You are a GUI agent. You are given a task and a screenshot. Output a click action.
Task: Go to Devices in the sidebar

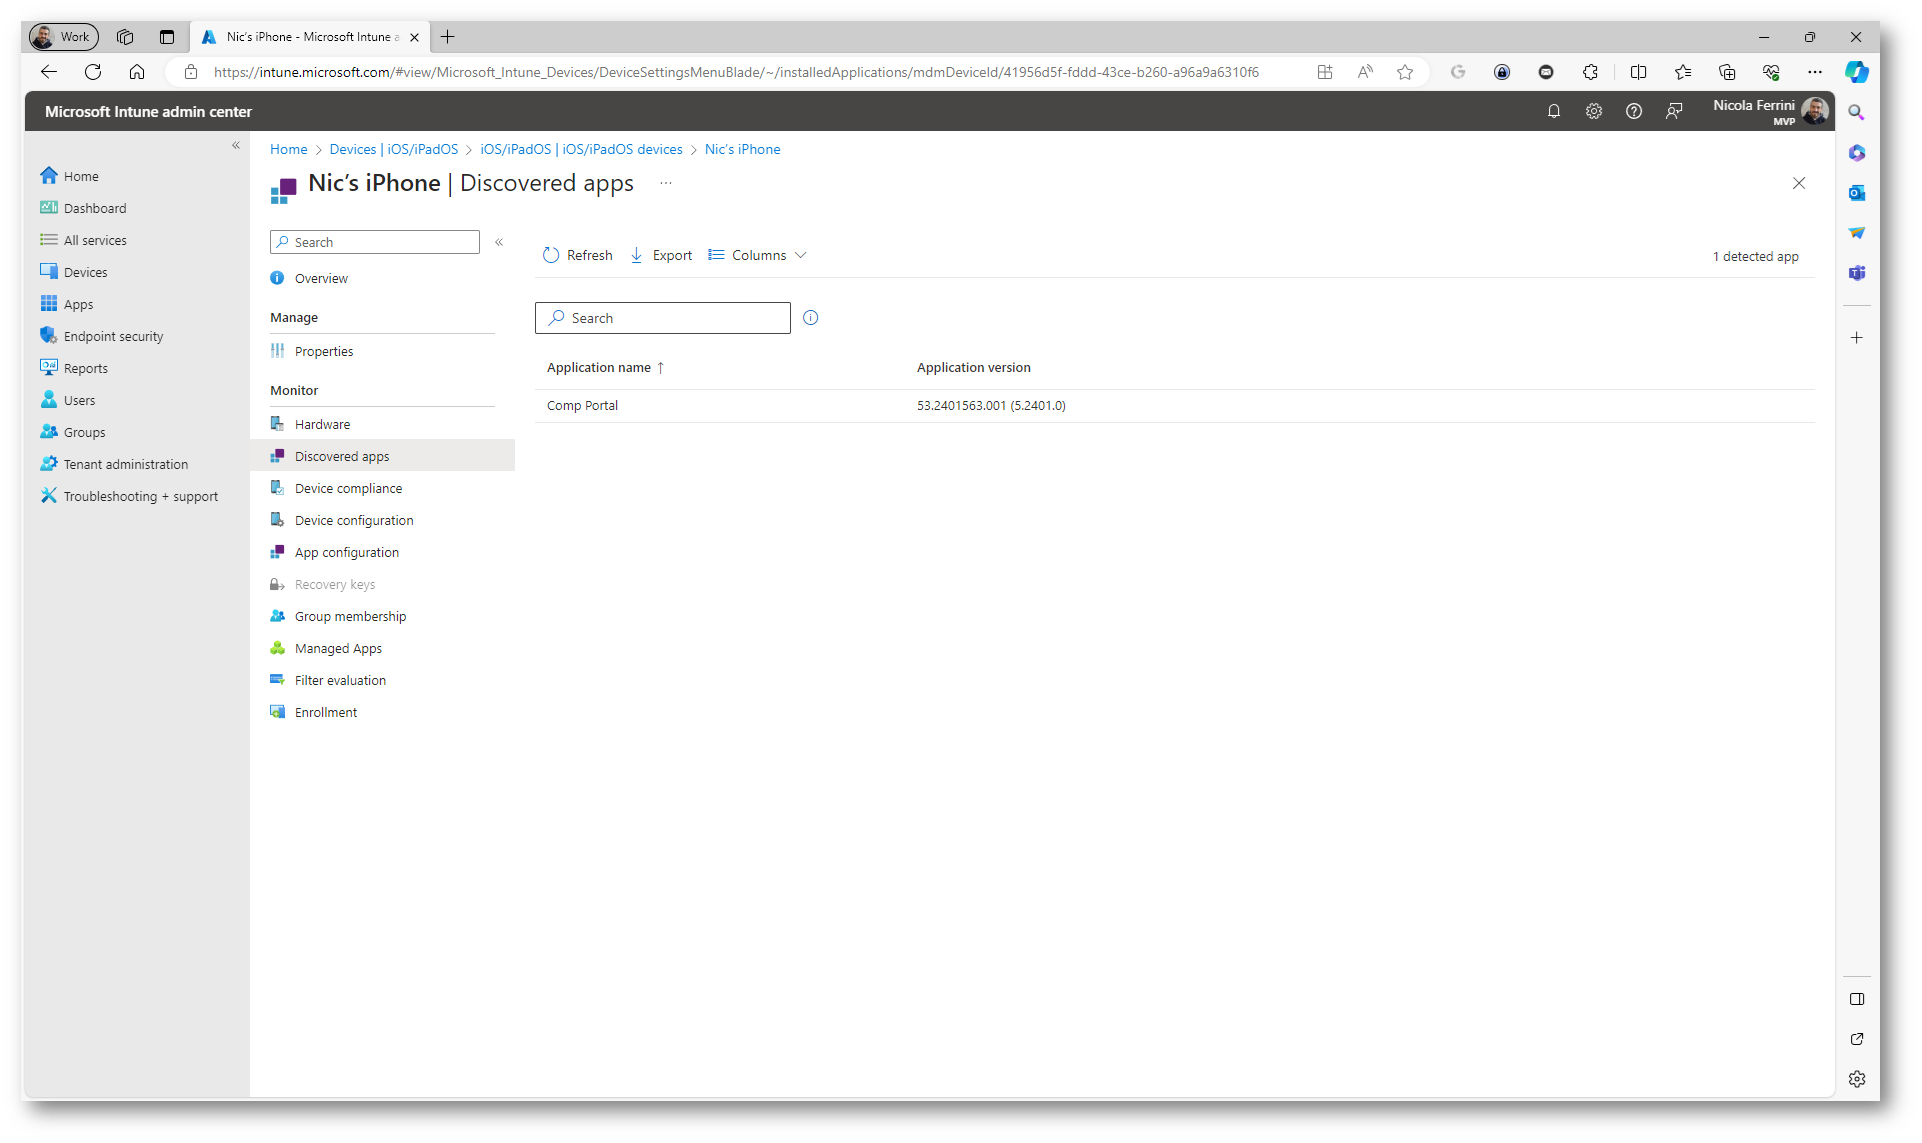pos(73,272)
